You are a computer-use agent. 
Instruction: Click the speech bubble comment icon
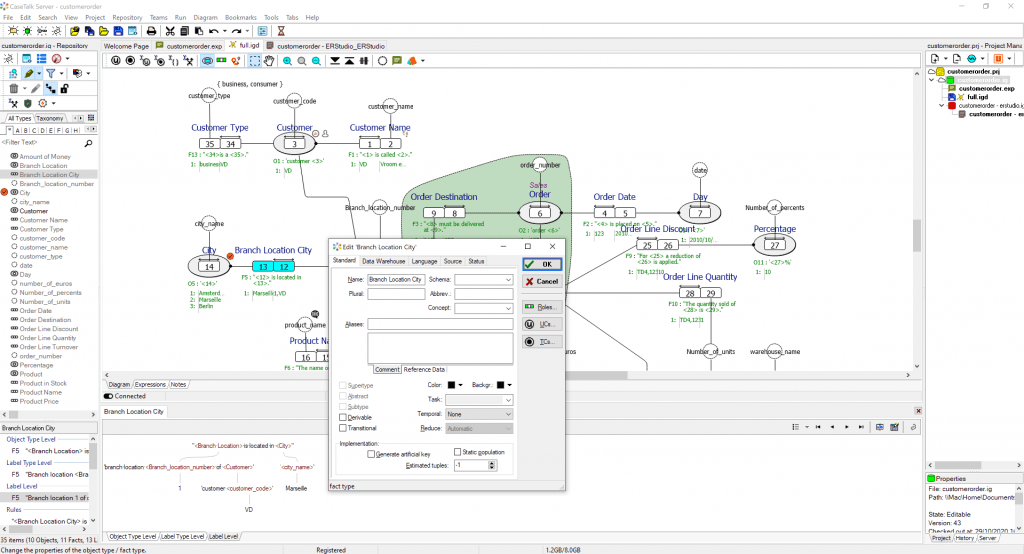[x=397, y=61]
